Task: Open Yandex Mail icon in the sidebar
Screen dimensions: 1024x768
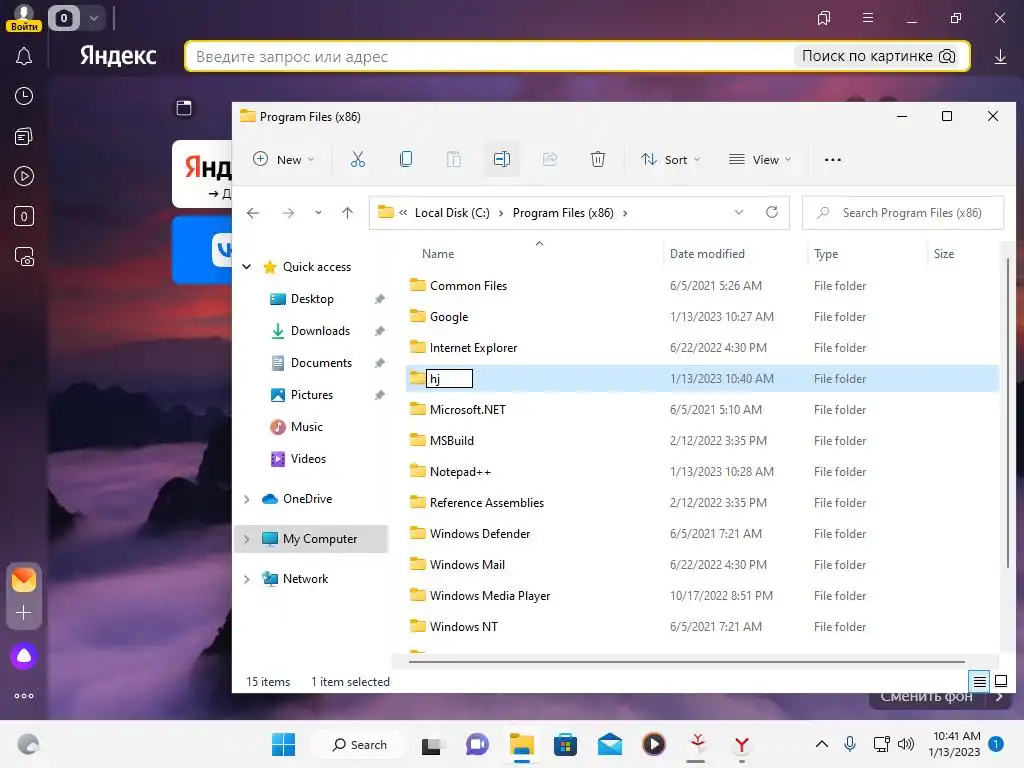Action: [x=24, y=579]
